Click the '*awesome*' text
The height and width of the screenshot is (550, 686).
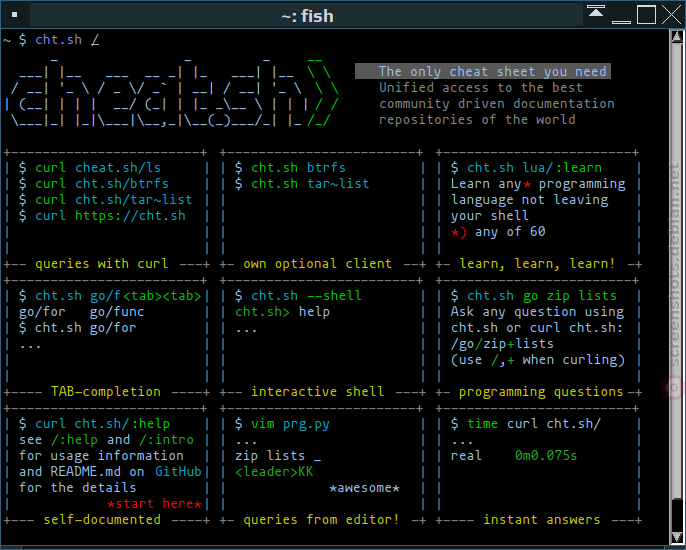pyautogui.click(x=364, y=488)
